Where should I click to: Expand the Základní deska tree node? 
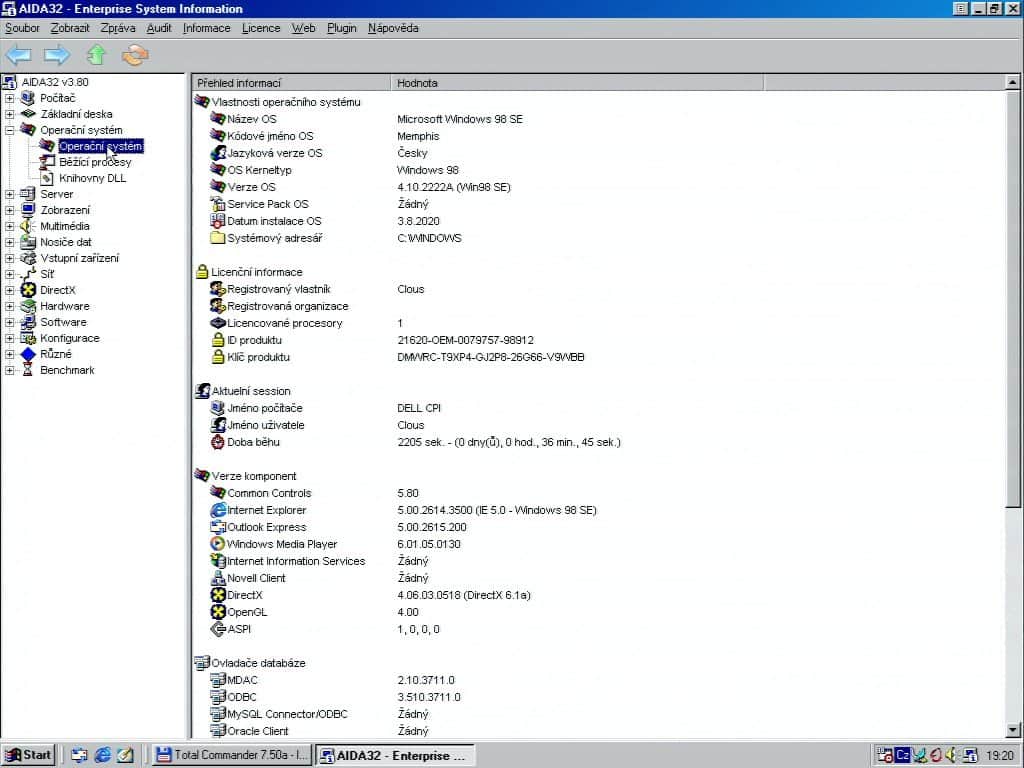click(x=9, y=114)
